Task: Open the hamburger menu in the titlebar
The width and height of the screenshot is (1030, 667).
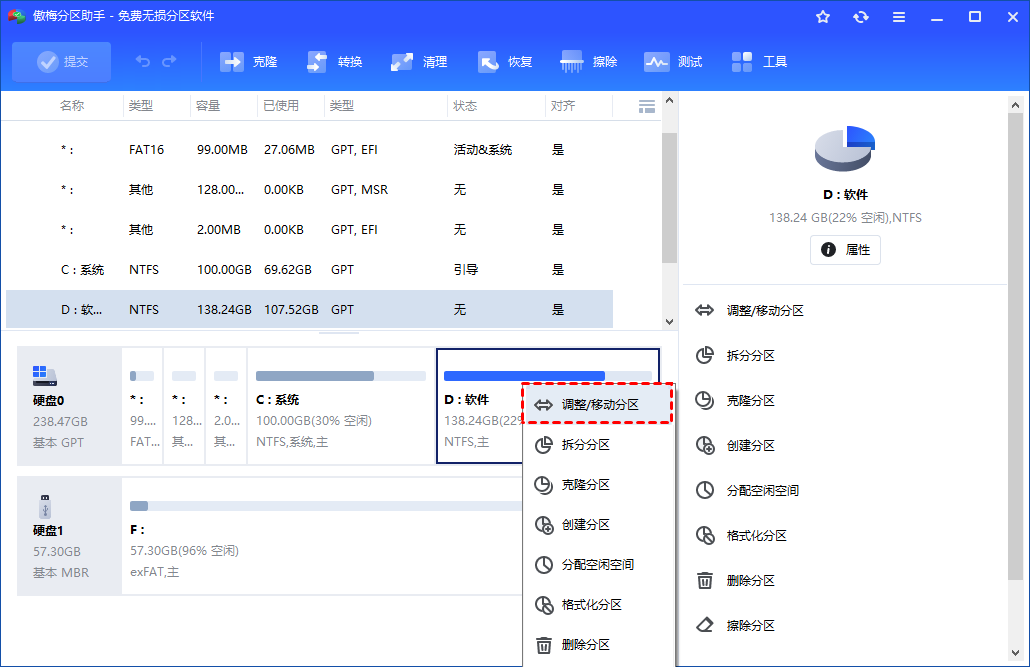Action: (x=898, y=17)
